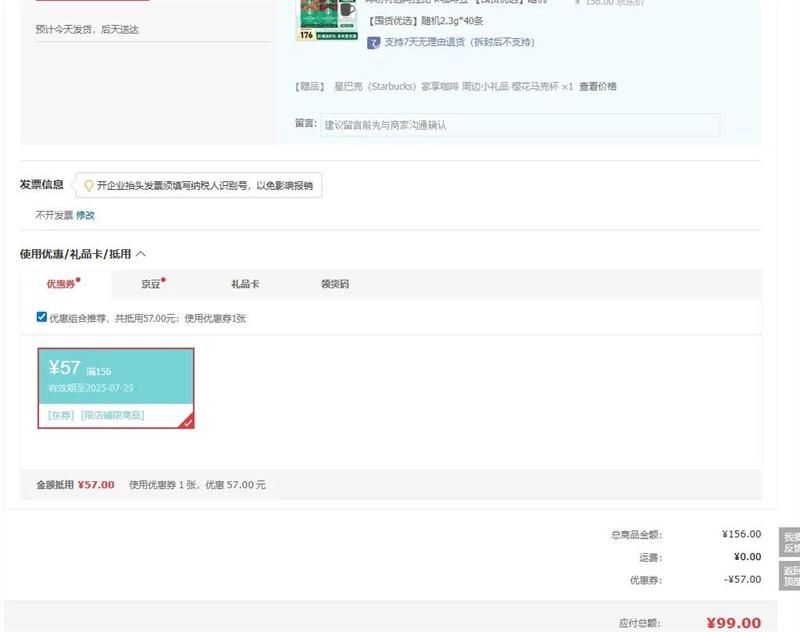The width and height of the screenshot is (800, 632).
Task: Click the [限店铺限商品] coupon restriction label
Action: click(112, 415)
